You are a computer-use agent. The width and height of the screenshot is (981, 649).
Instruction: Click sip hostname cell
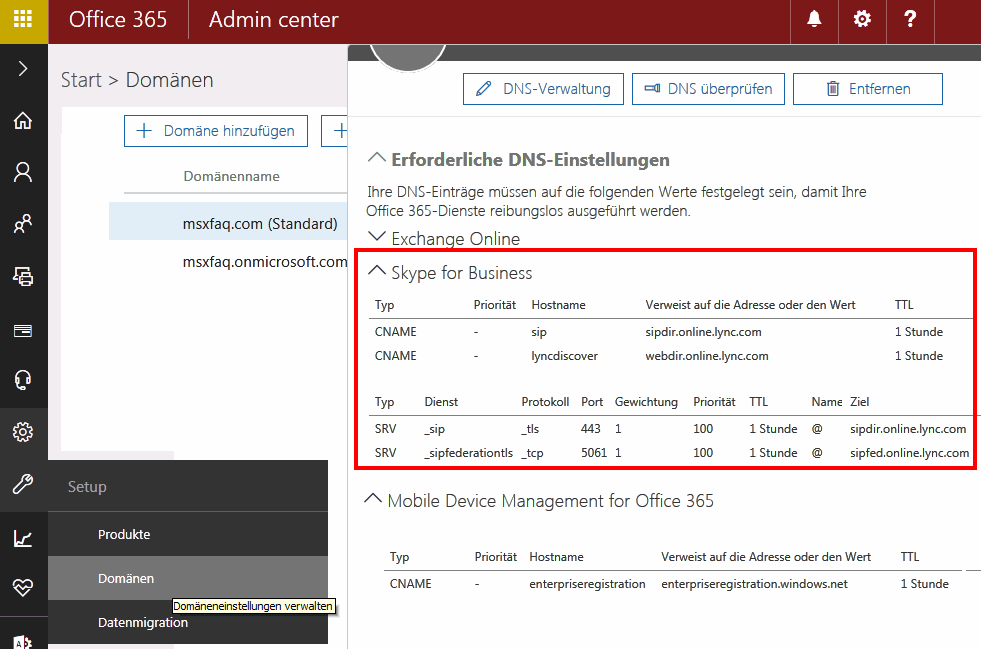539,332
